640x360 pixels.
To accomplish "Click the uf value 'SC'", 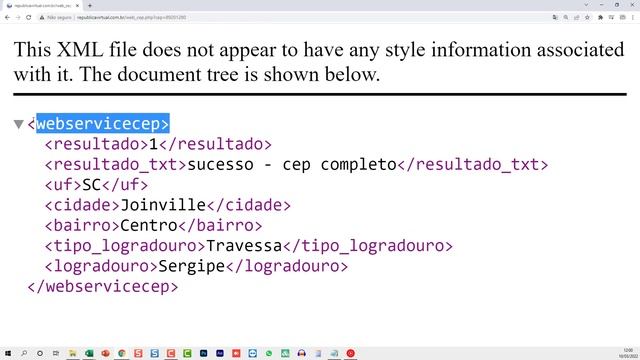I will pyautogui.click(x=91, y=185).
